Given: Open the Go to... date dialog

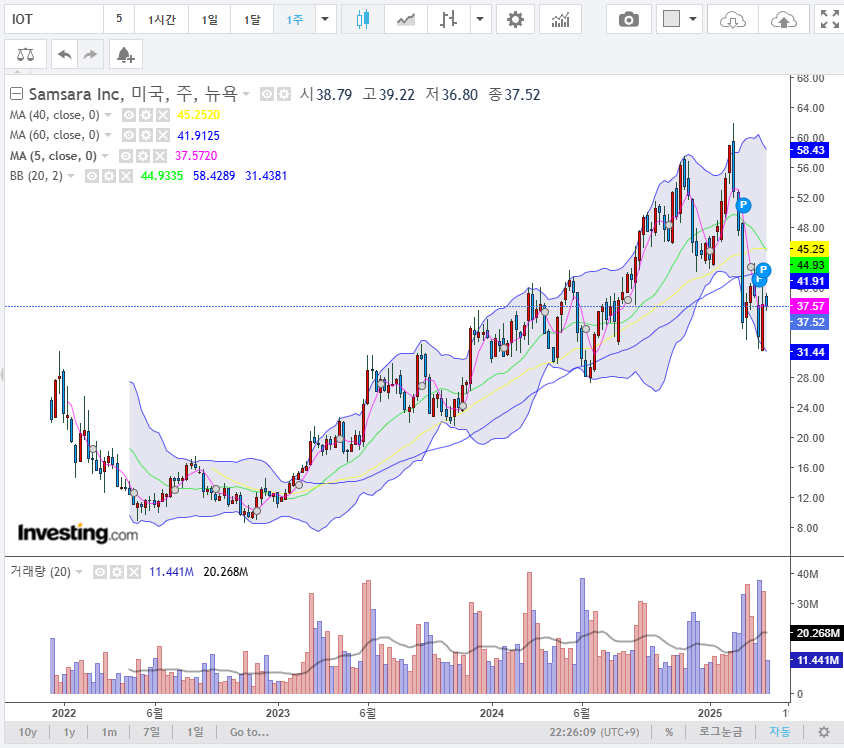Looking at the screenshot, I should click(x=249, y=732).
